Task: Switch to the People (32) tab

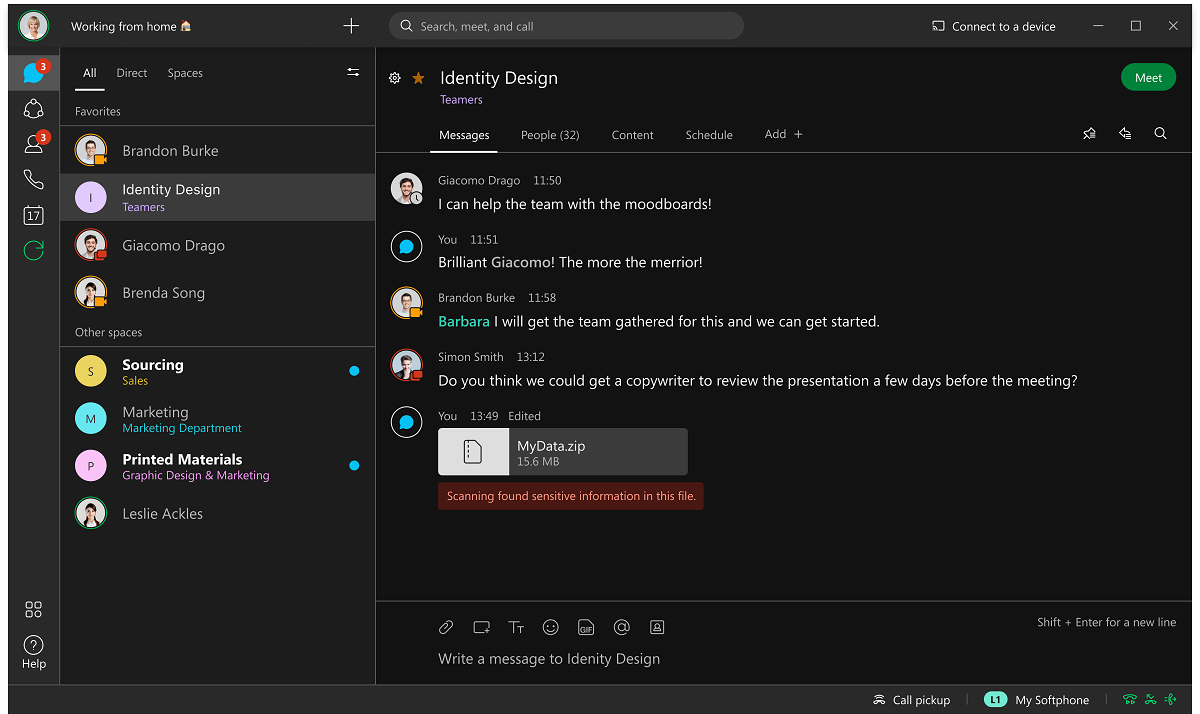Action: tap(550, 135)
